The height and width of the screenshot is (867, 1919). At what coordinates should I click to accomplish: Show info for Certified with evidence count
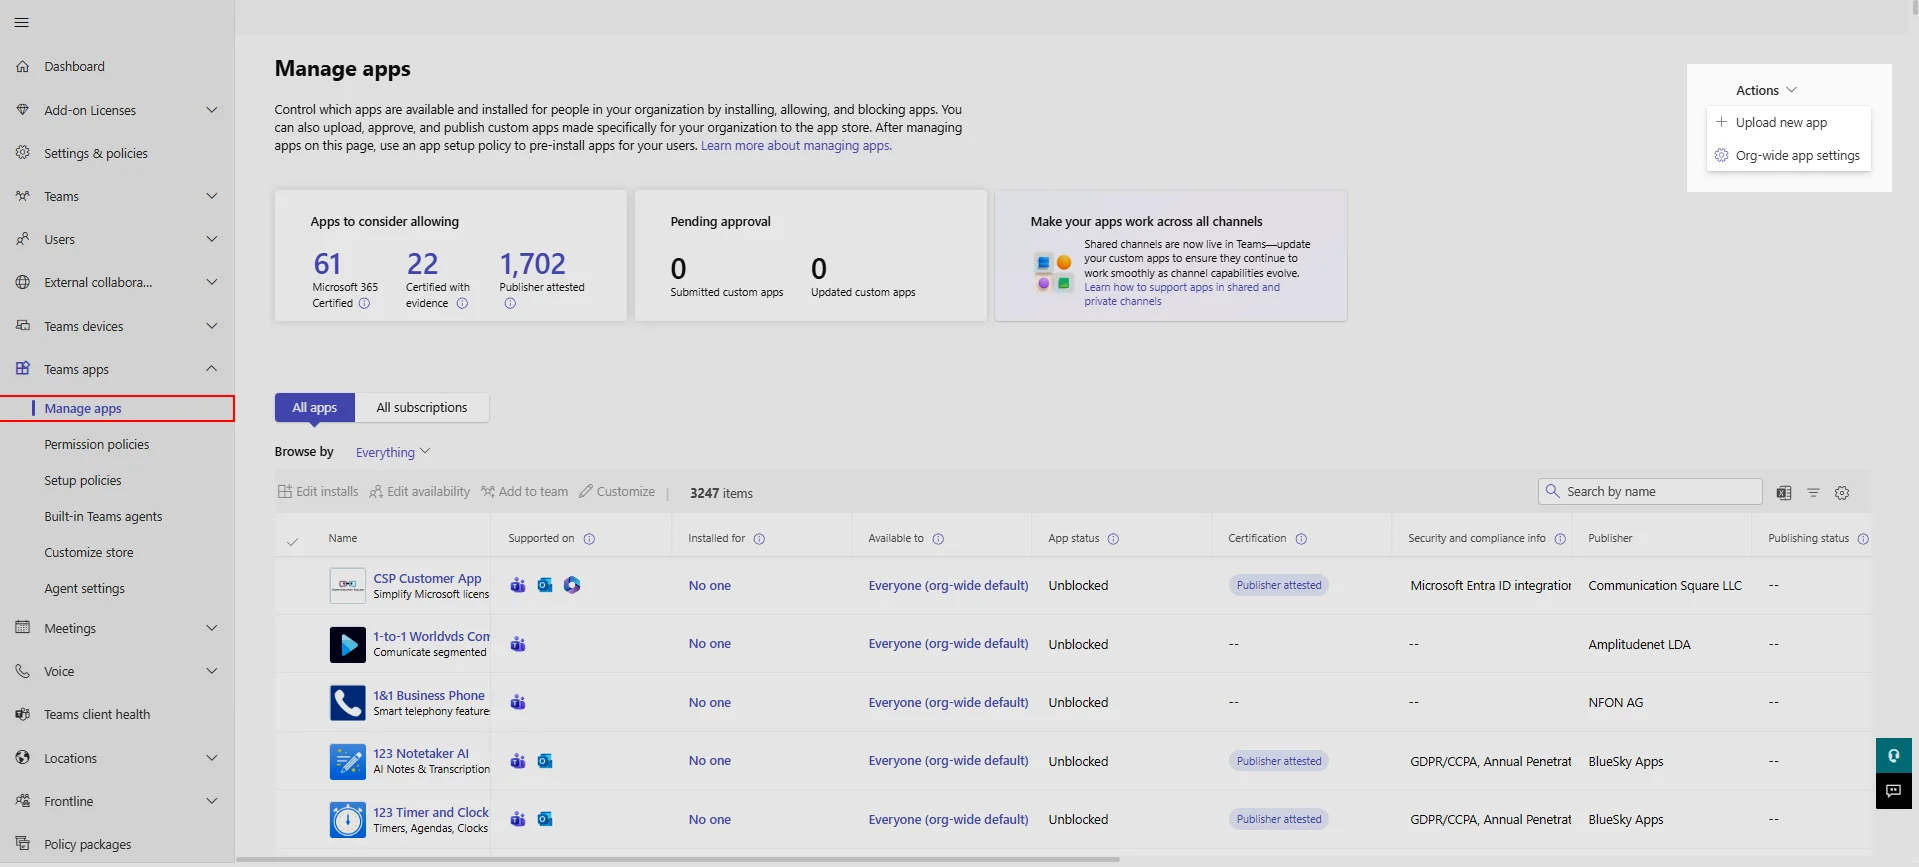(462, 304)
